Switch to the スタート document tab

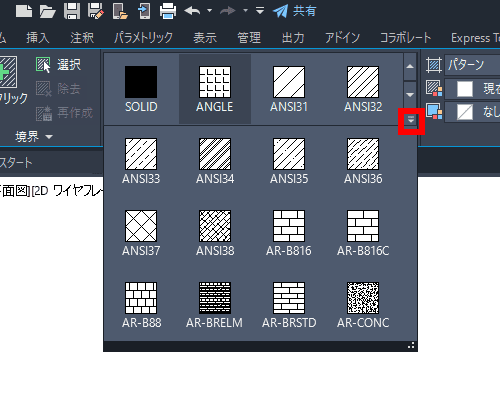(x=16, y=163)
